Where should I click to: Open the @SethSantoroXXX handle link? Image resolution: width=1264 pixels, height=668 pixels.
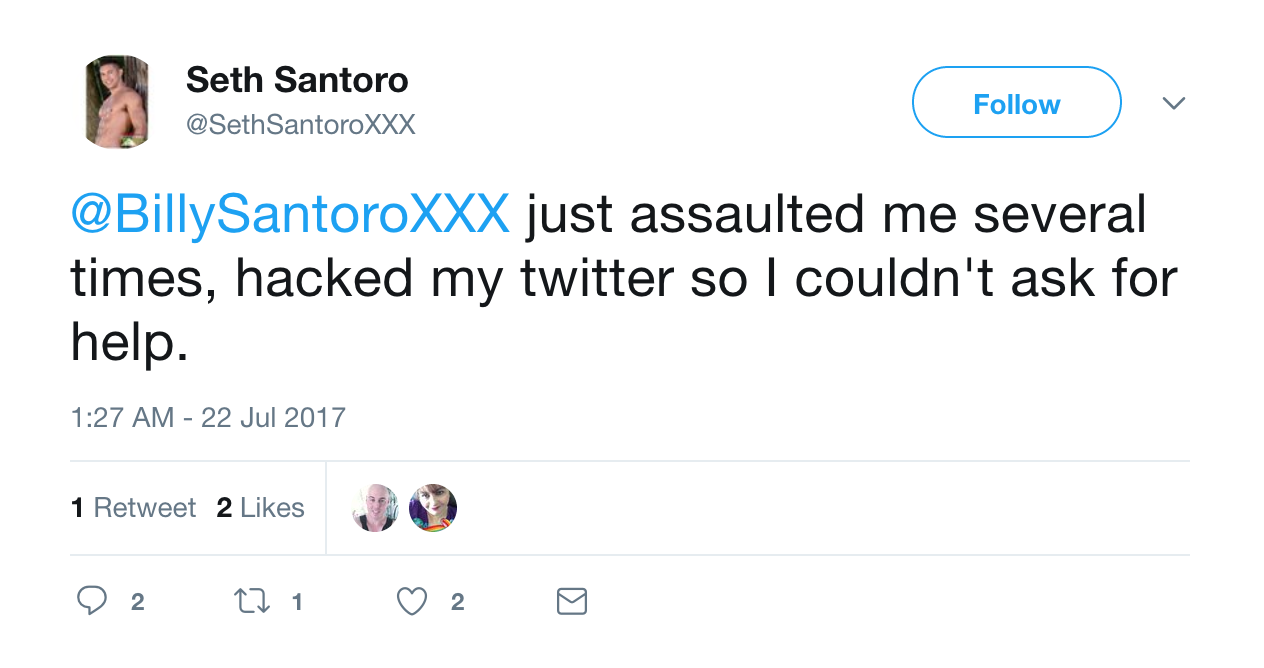pyautogui.click(x=300, y=125)
